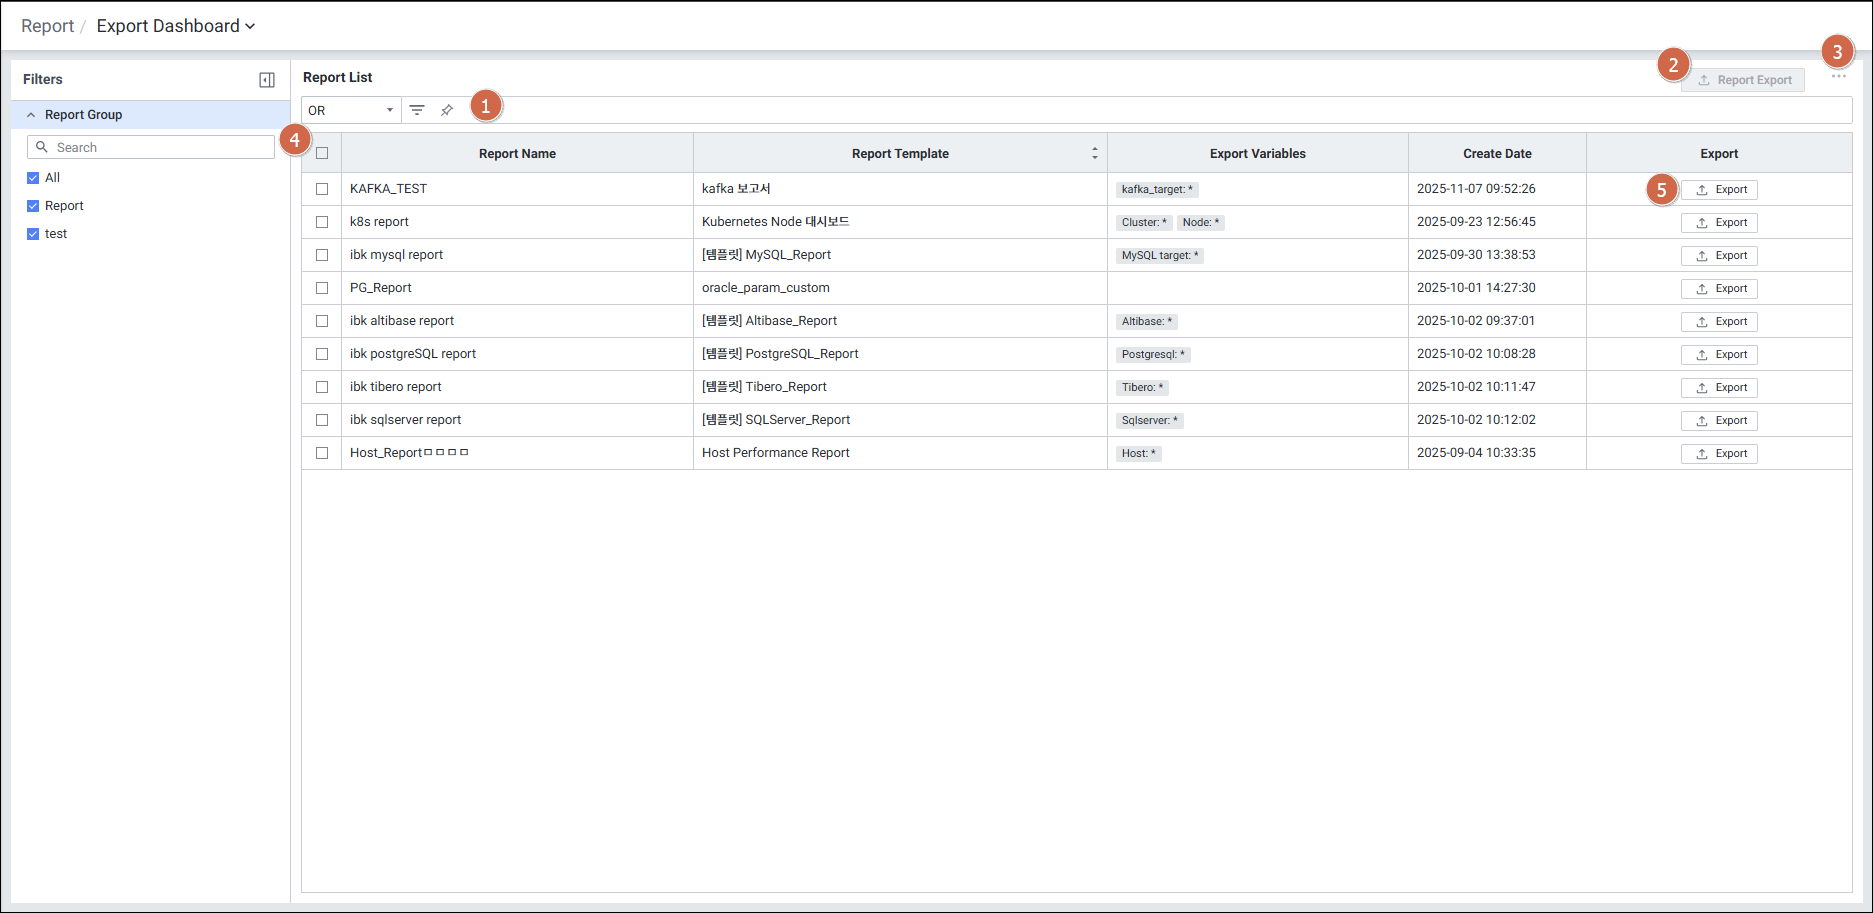Image resolution: width=1873 pixels, height=913 pixels.
Task: Open the OR condition dropdown
Action: click(350, 110)
